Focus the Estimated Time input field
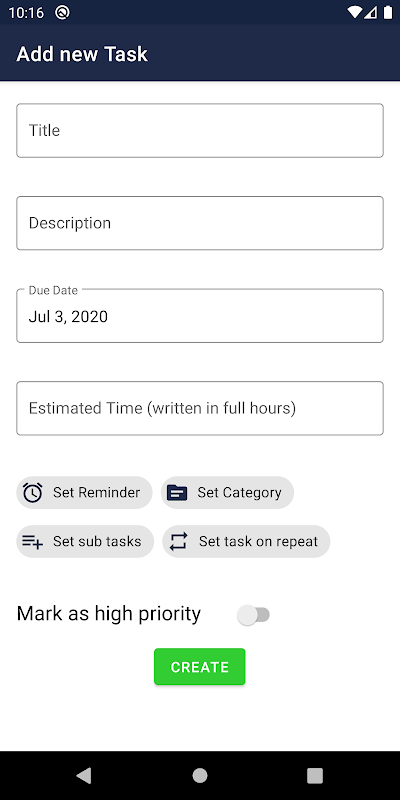This screenshot has width=400, height=800. click(x=200, y=408)
